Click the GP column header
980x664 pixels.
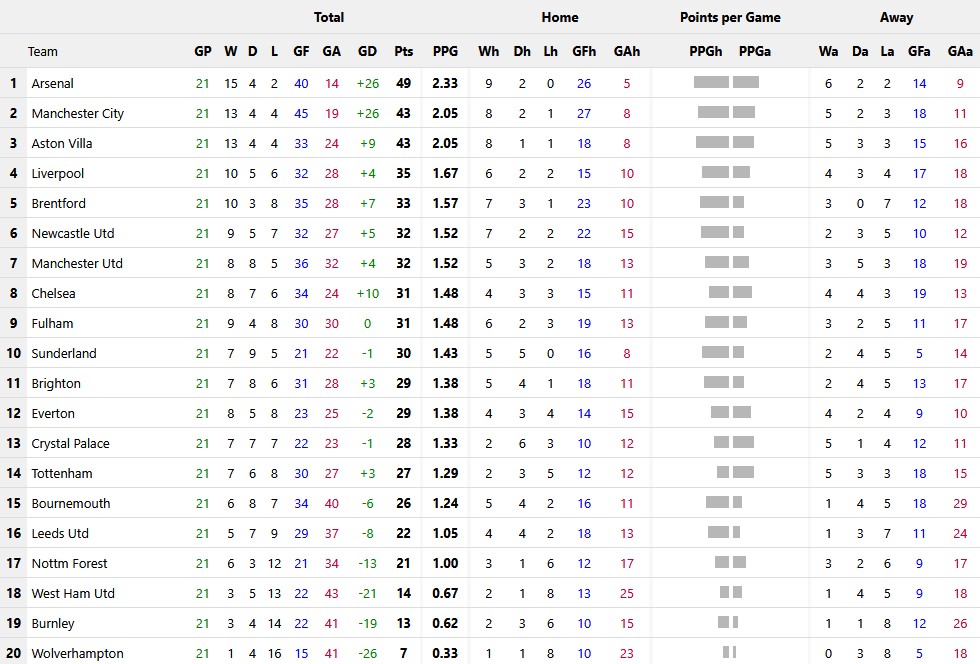[203, 51]
